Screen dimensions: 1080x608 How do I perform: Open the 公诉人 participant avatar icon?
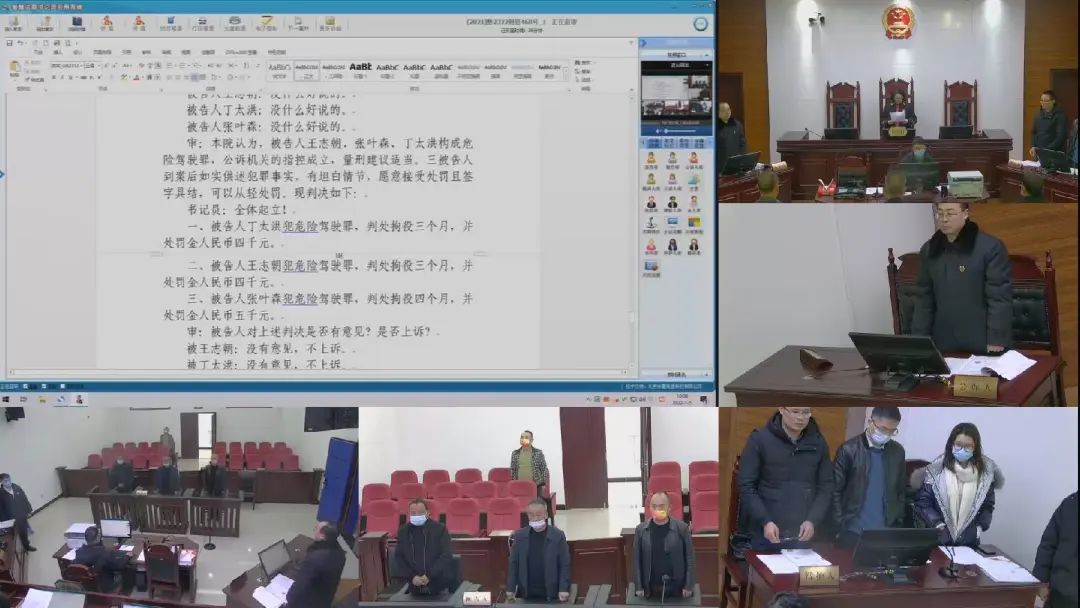click(x=693, y=159)
